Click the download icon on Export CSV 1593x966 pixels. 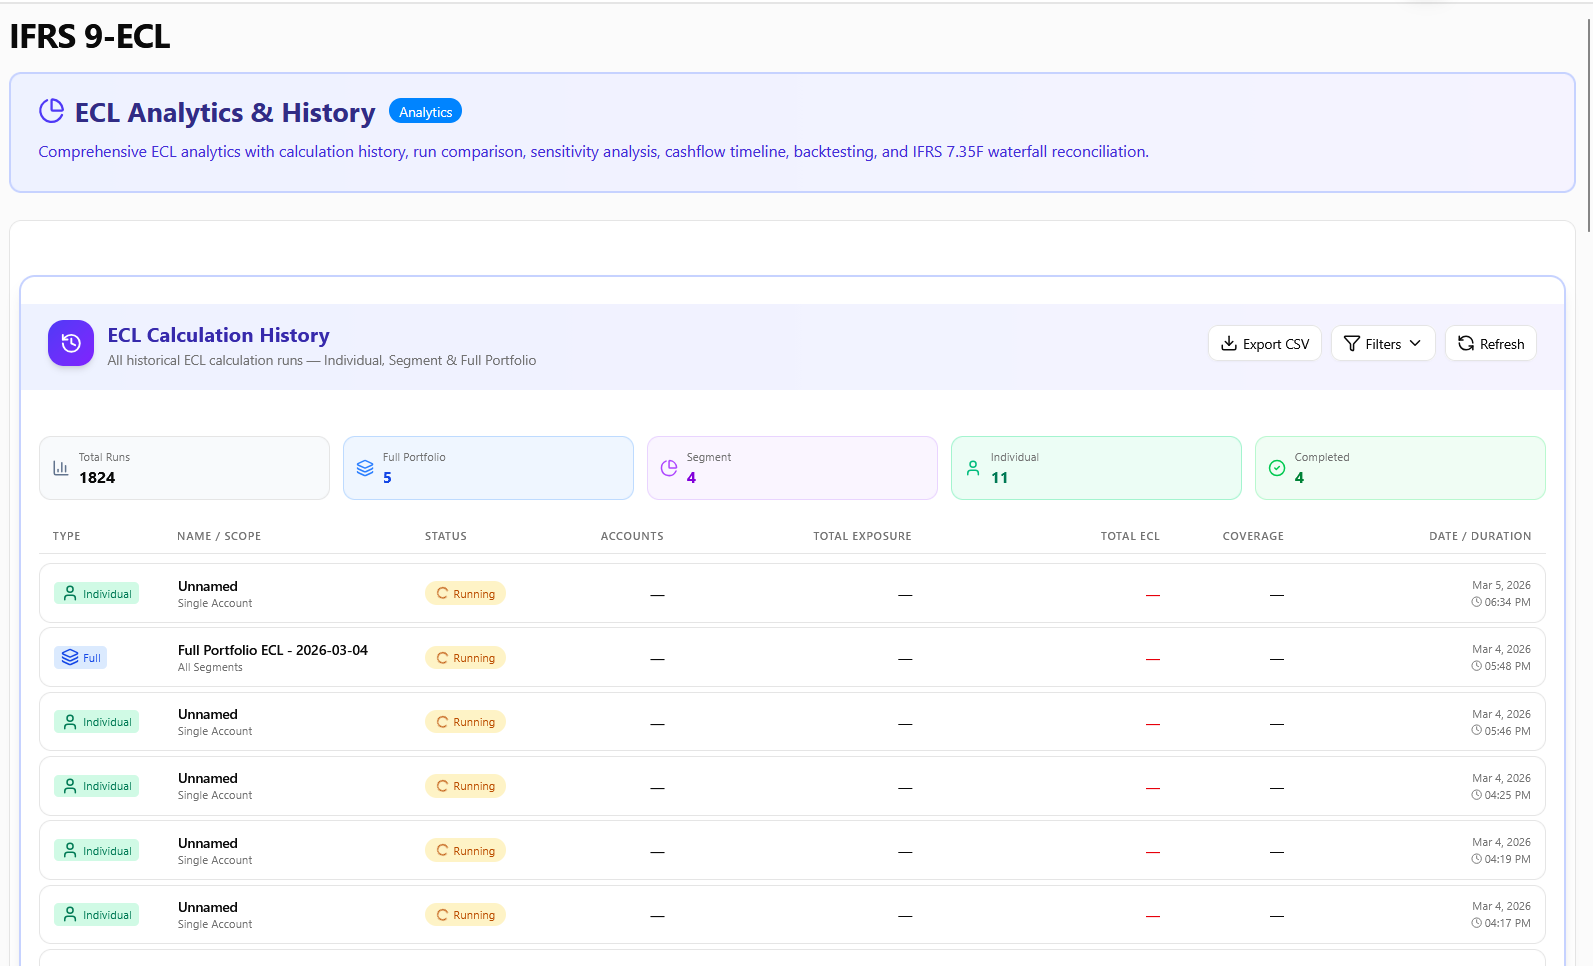tap(1229, 344)
